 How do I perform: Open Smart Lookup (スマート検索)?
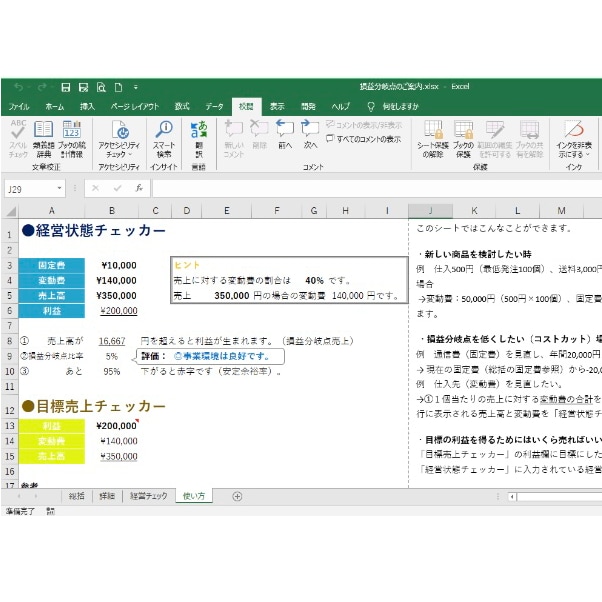pos(164,139)
